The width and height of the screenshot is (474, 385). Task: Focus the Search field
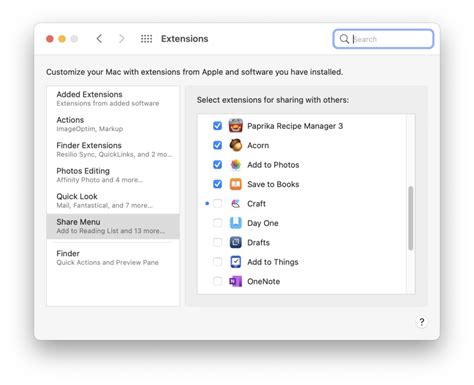click(383, 39)
